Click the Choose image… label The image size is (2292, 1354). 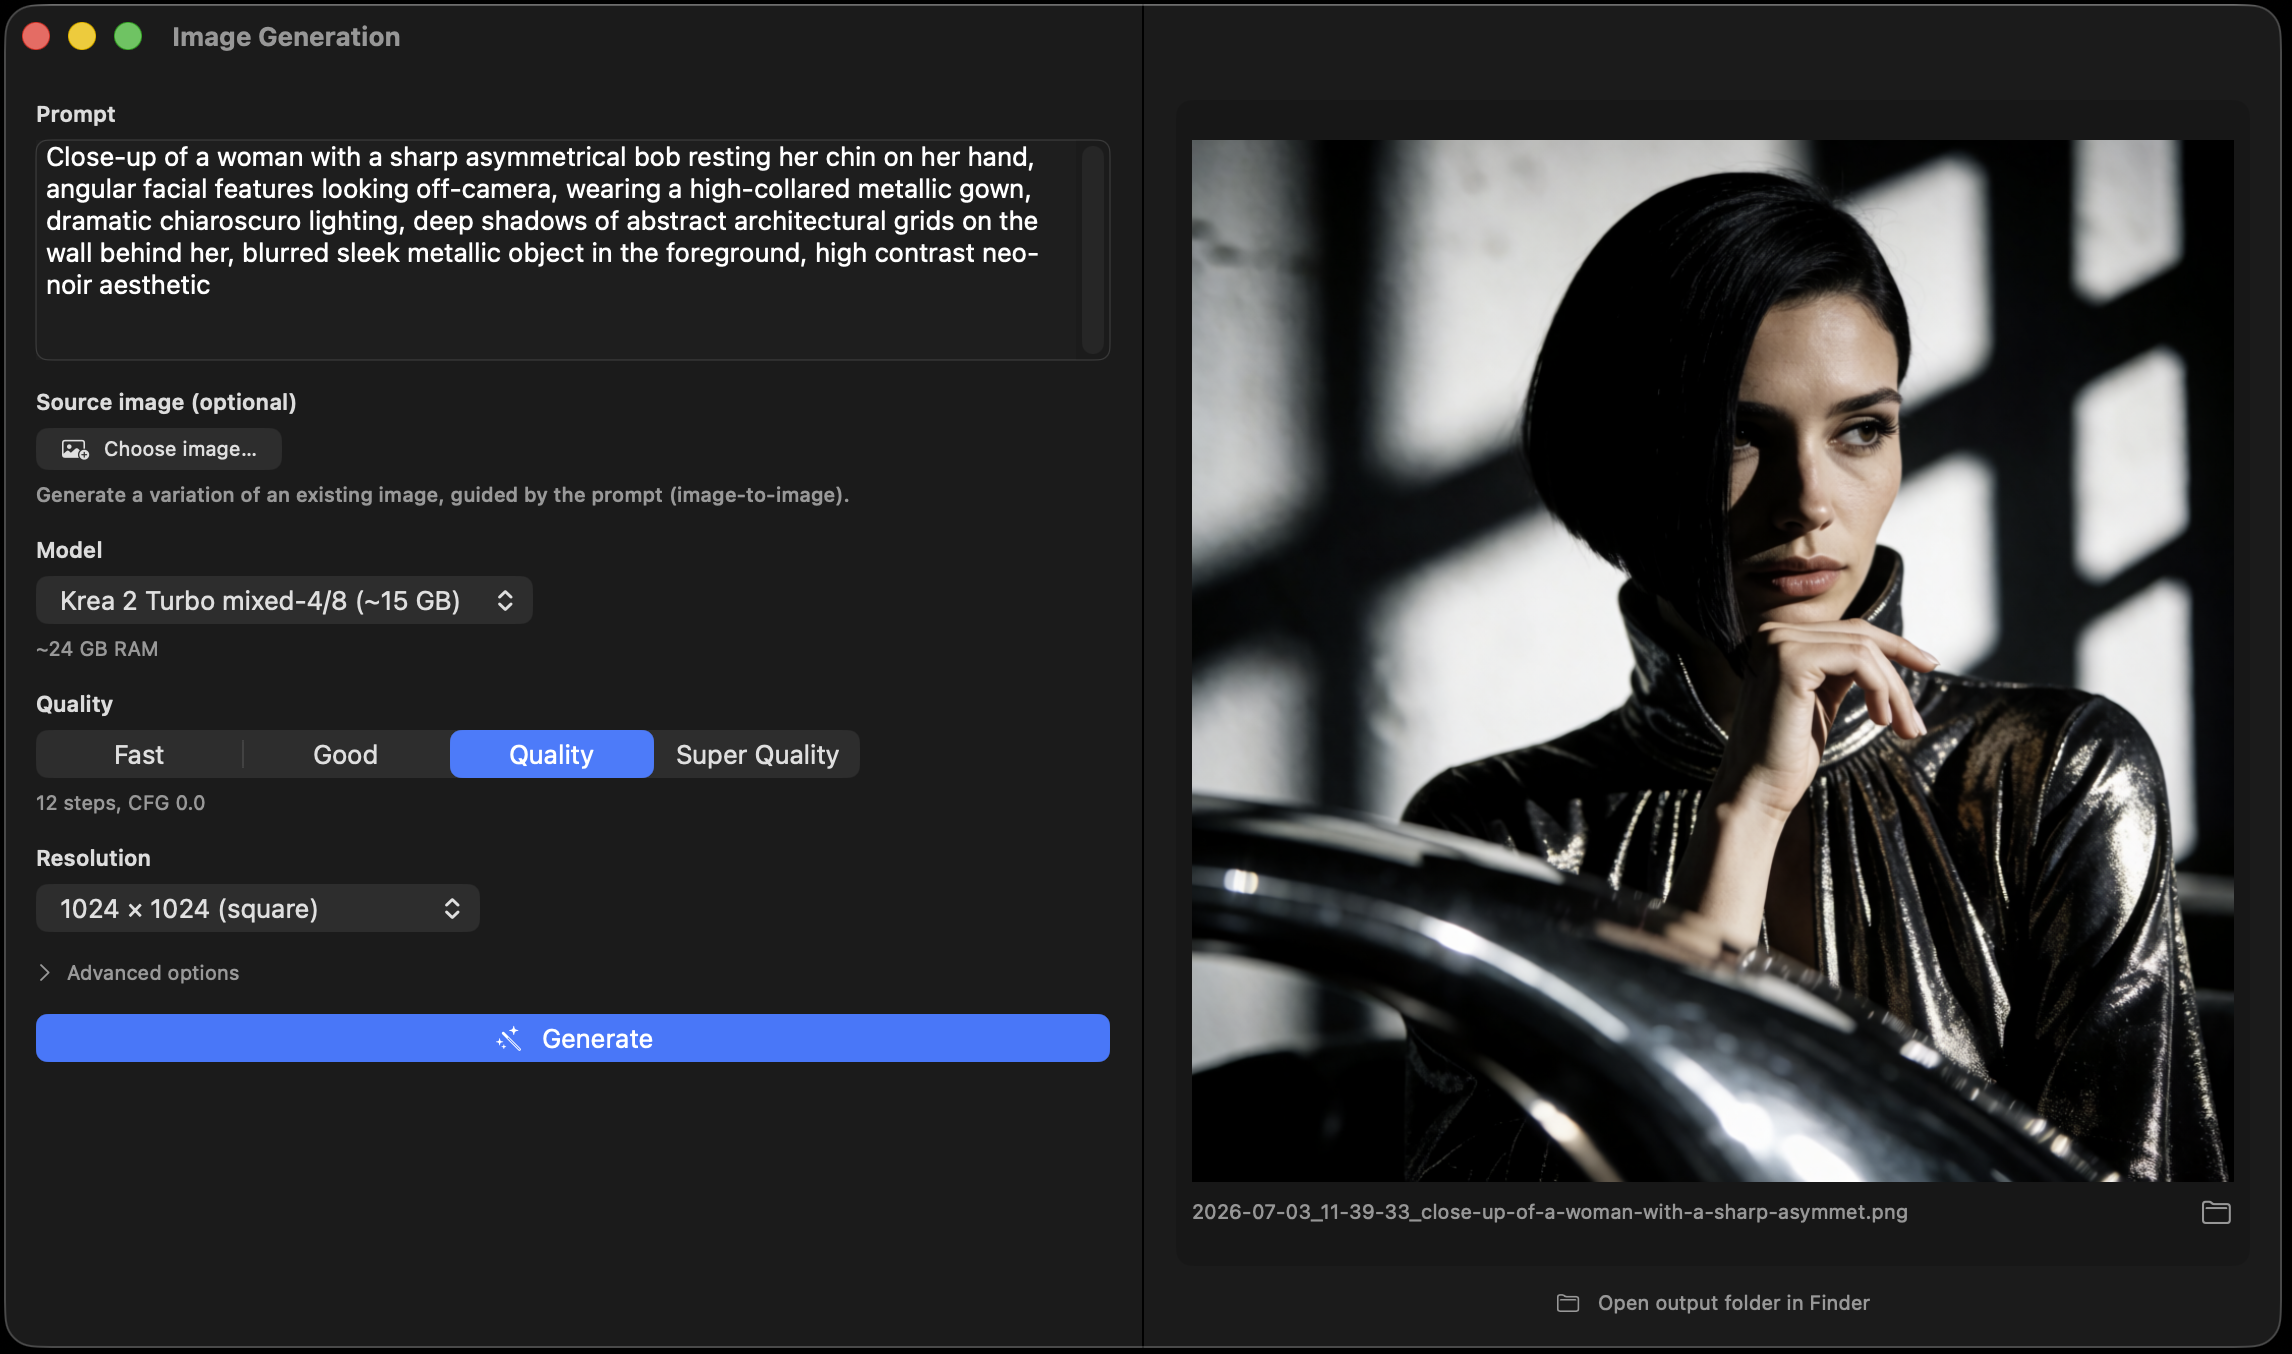(180, 449)
